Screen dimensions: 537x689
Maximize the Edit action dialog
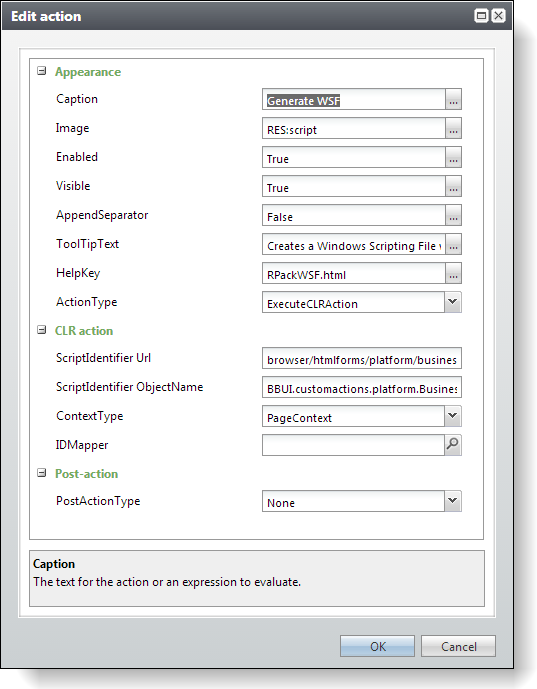[x=482, y=16]
